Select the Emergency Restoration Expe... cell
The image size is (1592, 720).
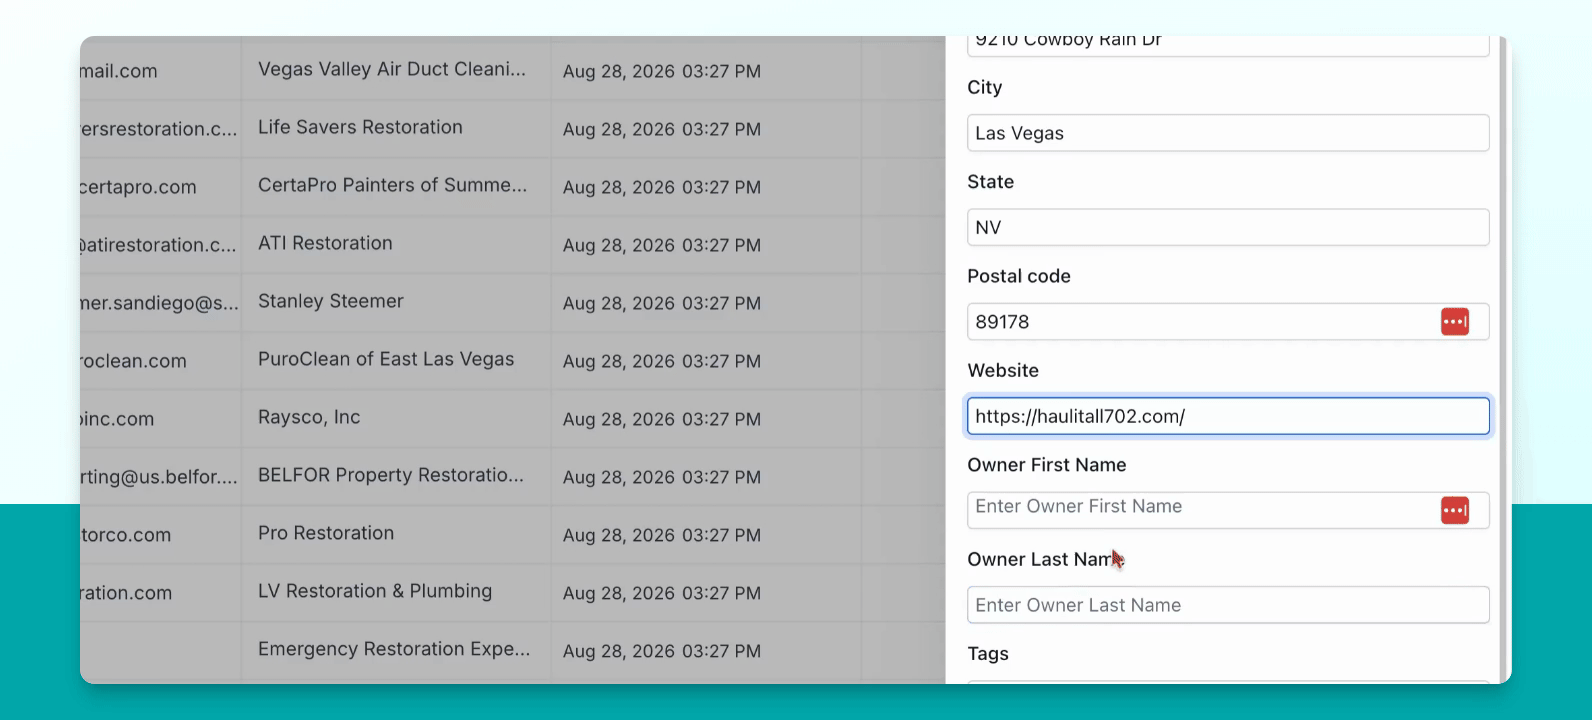pyautogui.click(x=394, y=649)
